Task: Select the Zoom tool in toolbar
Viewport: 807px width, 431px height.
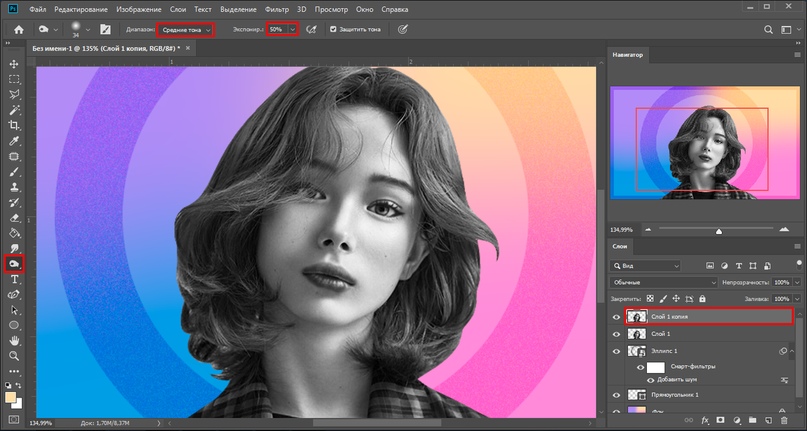Action: 14,356
